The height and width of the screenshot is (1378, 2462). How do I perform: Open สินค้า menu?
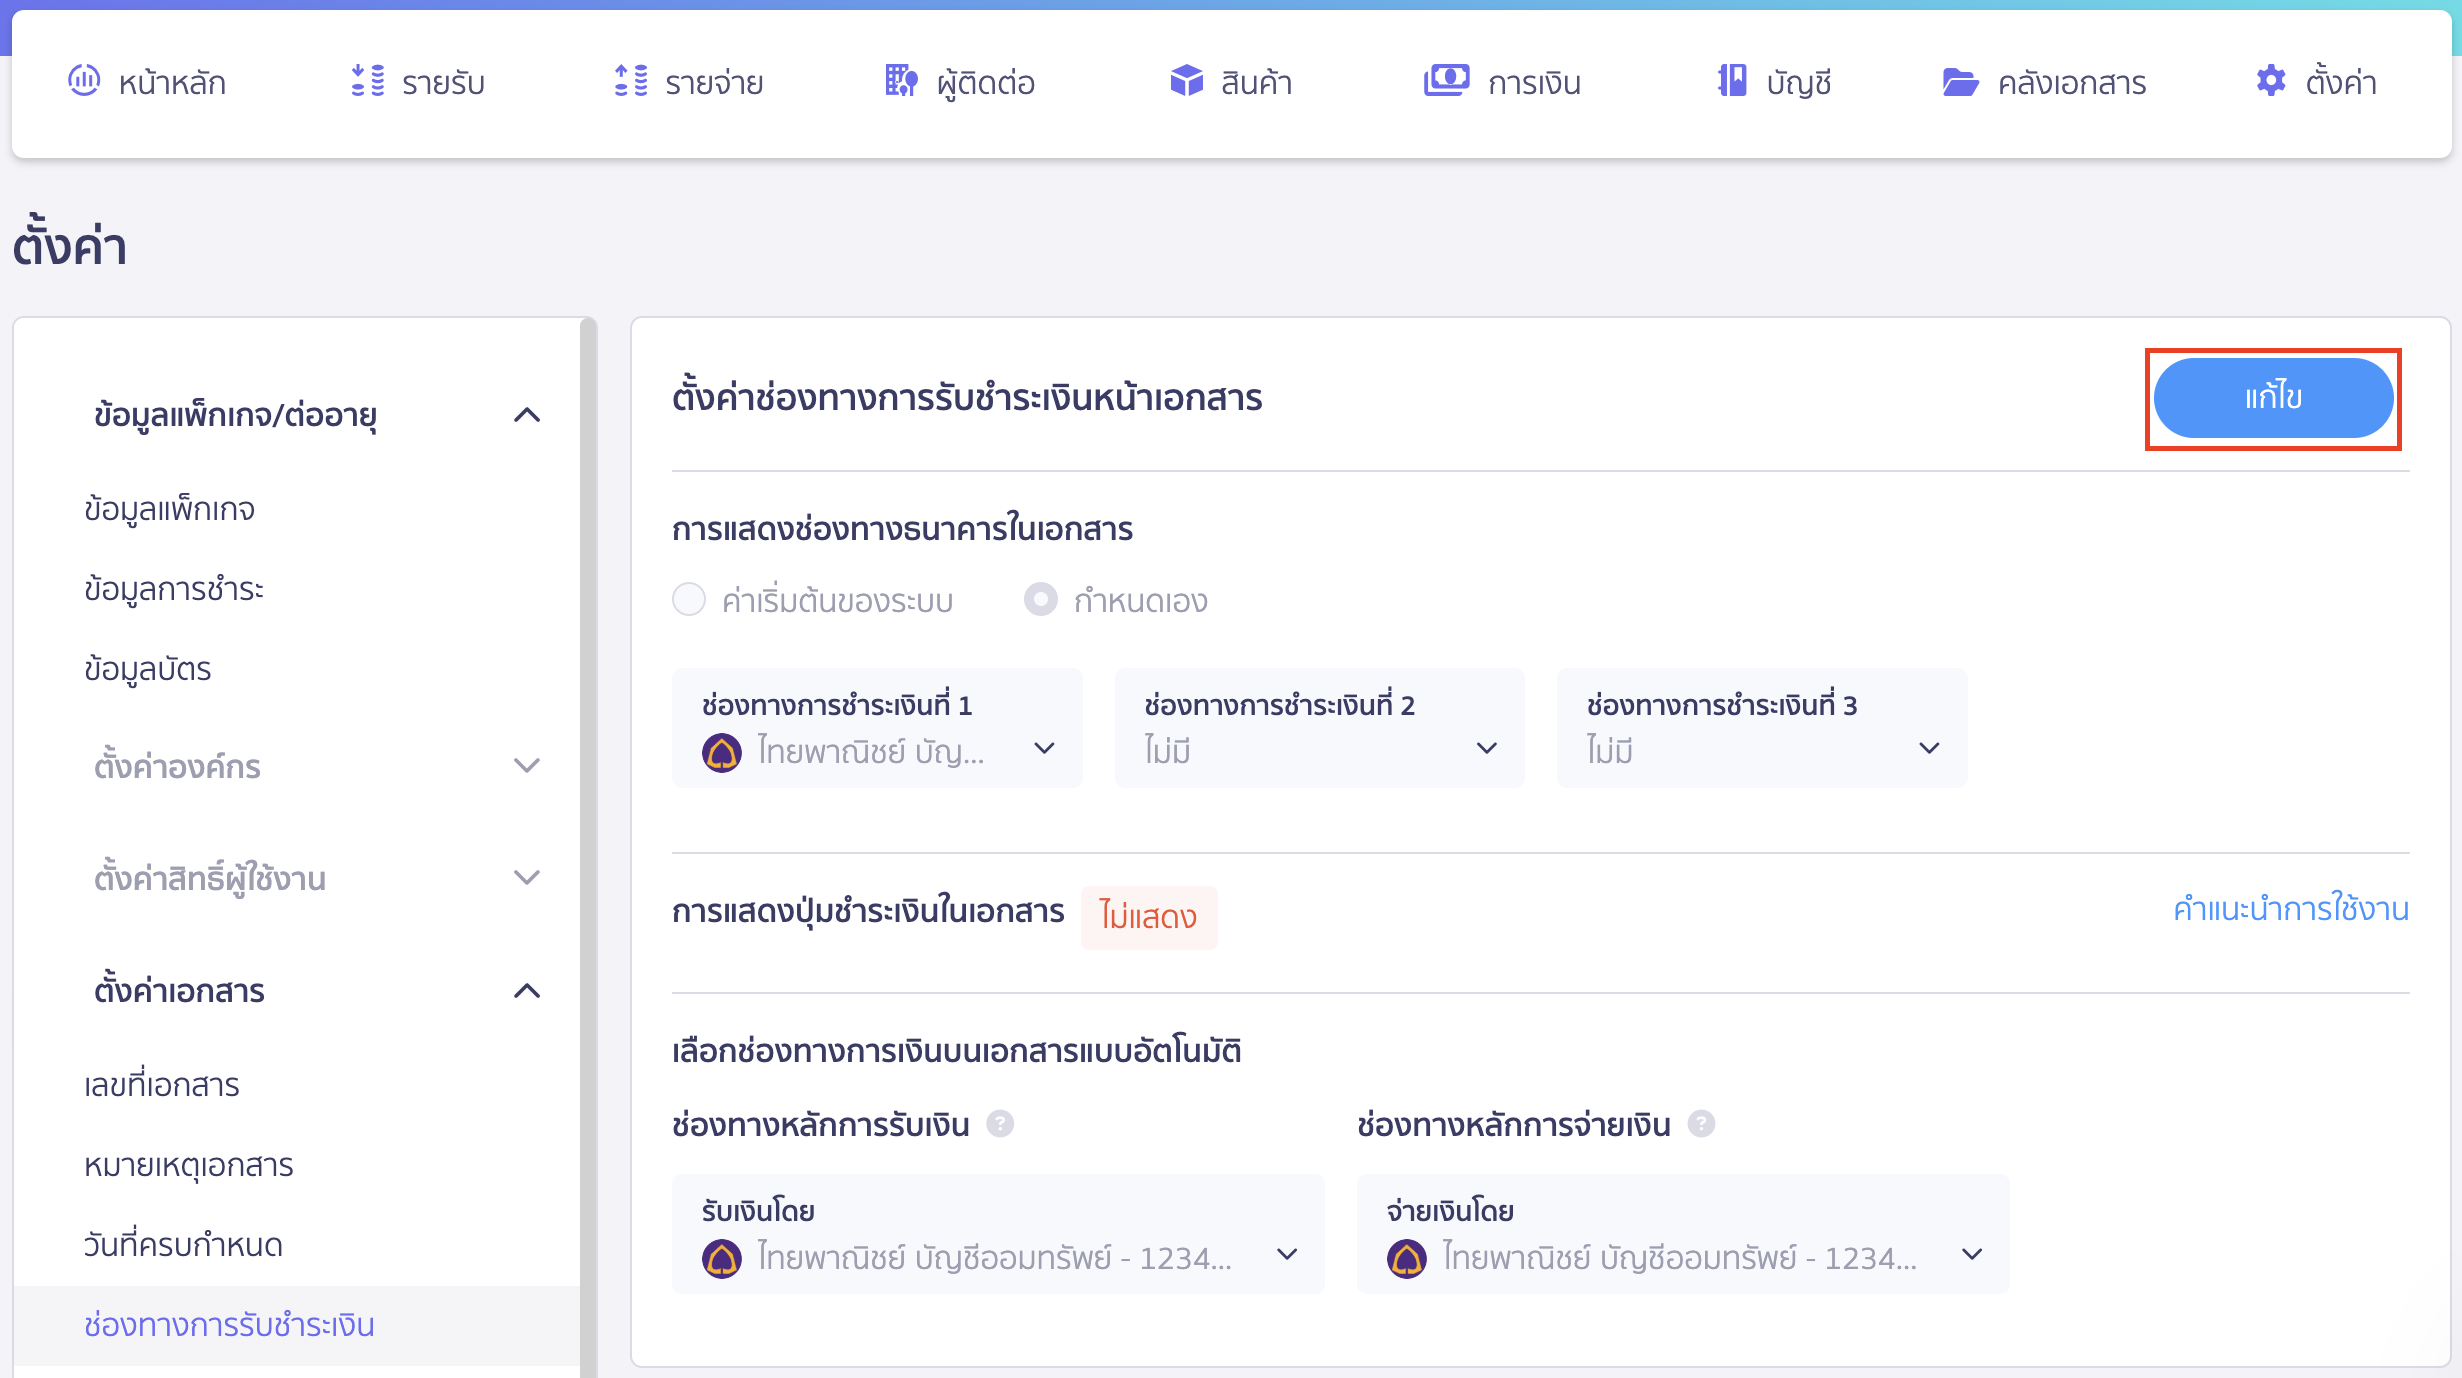tap(1231, 82)
